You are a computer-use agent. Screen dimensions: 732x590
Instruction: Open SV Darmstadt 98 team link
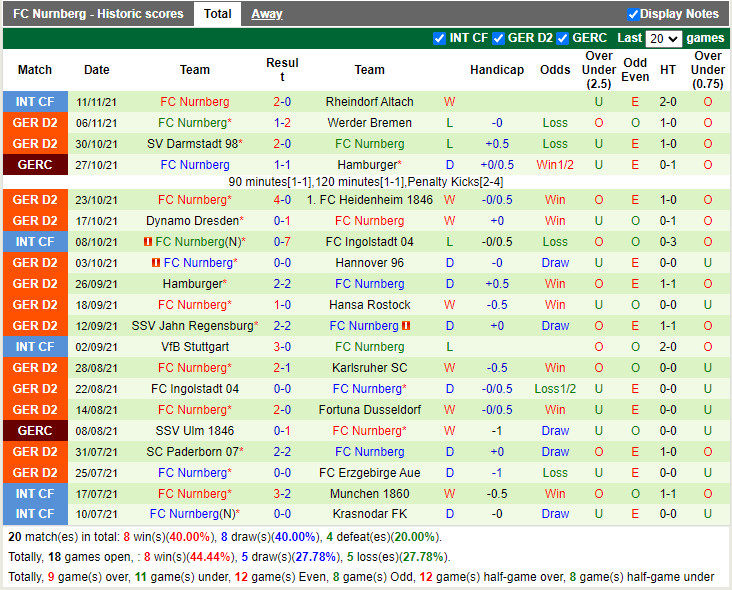[x=192, y=144]
